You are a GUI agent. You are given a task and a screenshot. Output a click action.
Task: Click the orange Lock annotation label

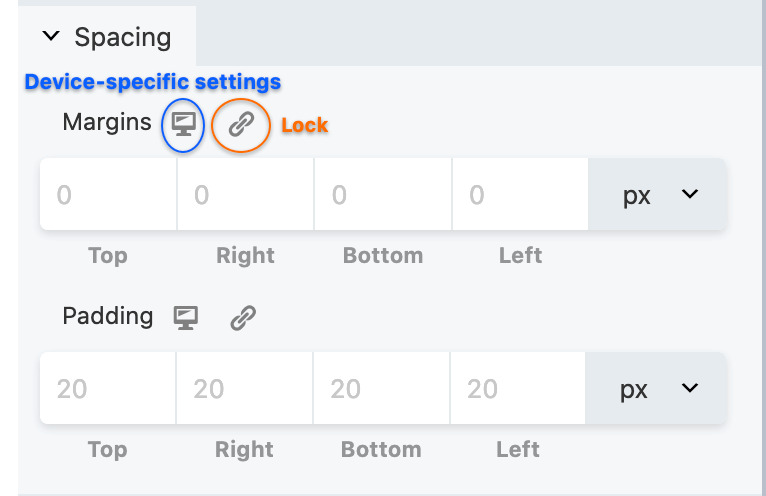pyautogui.click(x=305, y=125)
